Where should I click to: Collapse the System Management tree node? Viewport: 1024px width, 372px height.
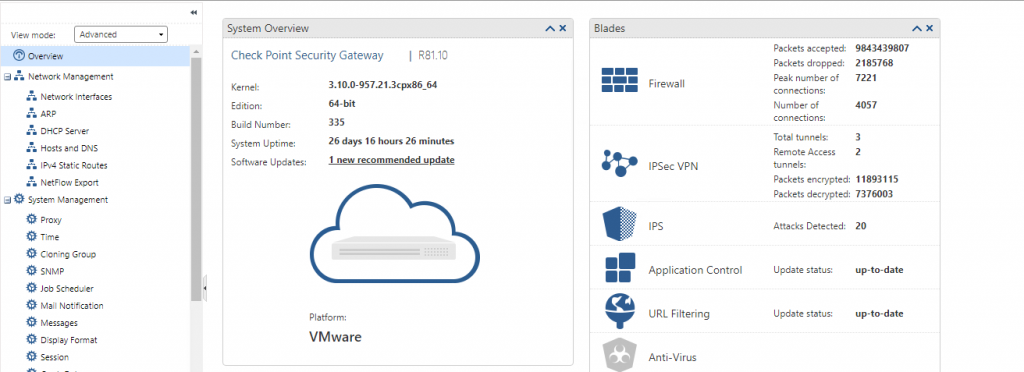pos(7,200)
